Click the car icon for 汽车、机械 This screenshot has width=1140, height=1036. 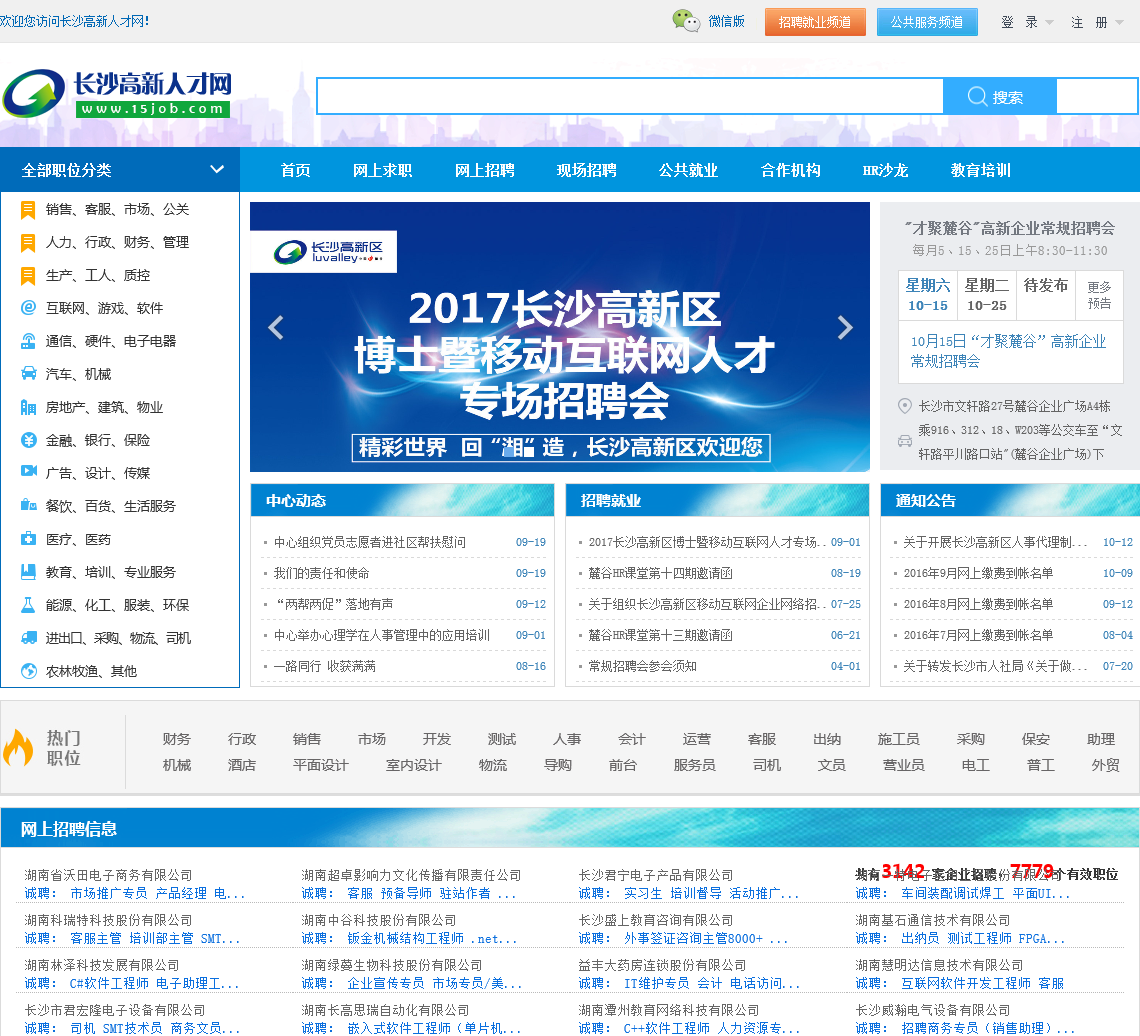[28, 374]
